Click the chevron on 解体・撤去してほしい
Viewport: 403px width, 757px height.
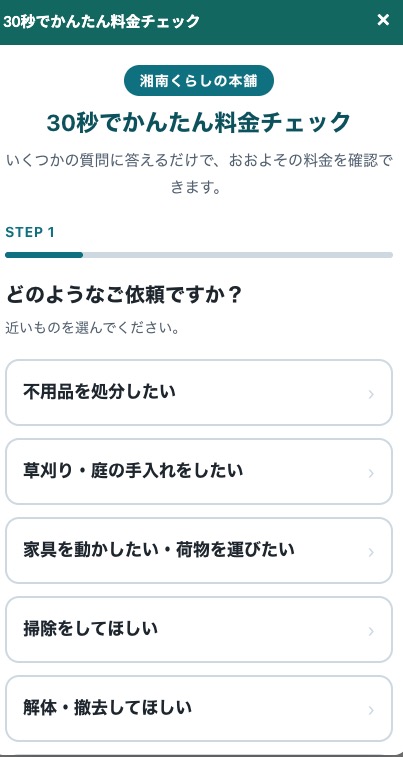pyautogui.click(x=371, y=710)
